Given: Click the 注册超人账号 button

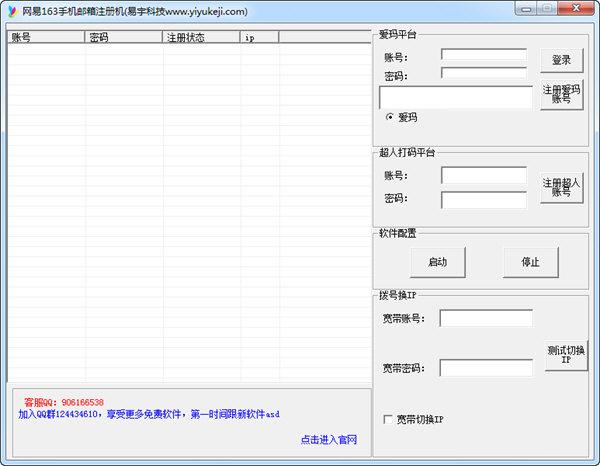Looking at the screenshot, I should pyautogui.click(x=561, y=187).
